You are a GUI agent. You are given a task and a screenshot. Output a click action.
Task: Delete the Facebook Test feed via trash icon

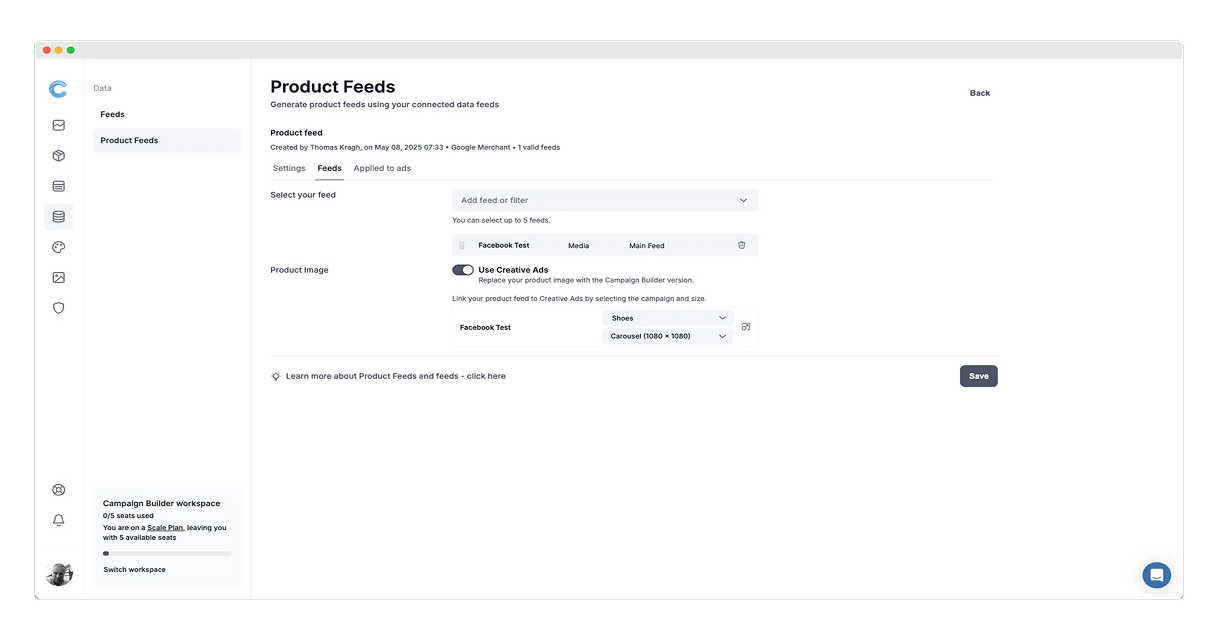click(x=741, y=244)
